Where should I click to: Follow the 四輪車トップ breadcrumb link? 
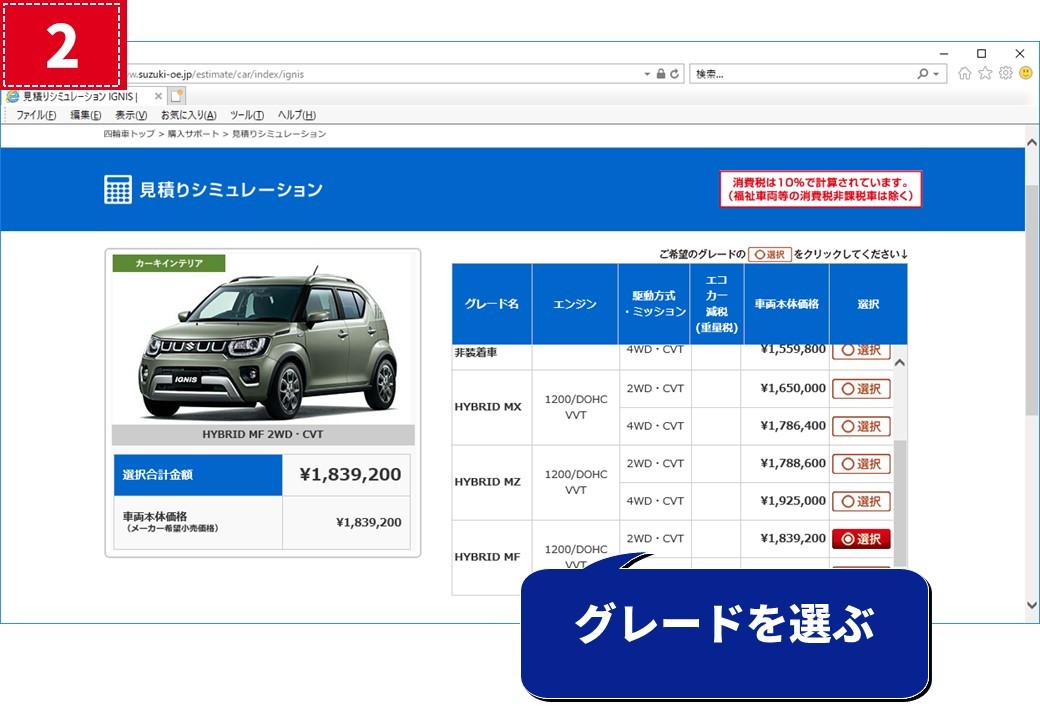(x=129, y=134)
